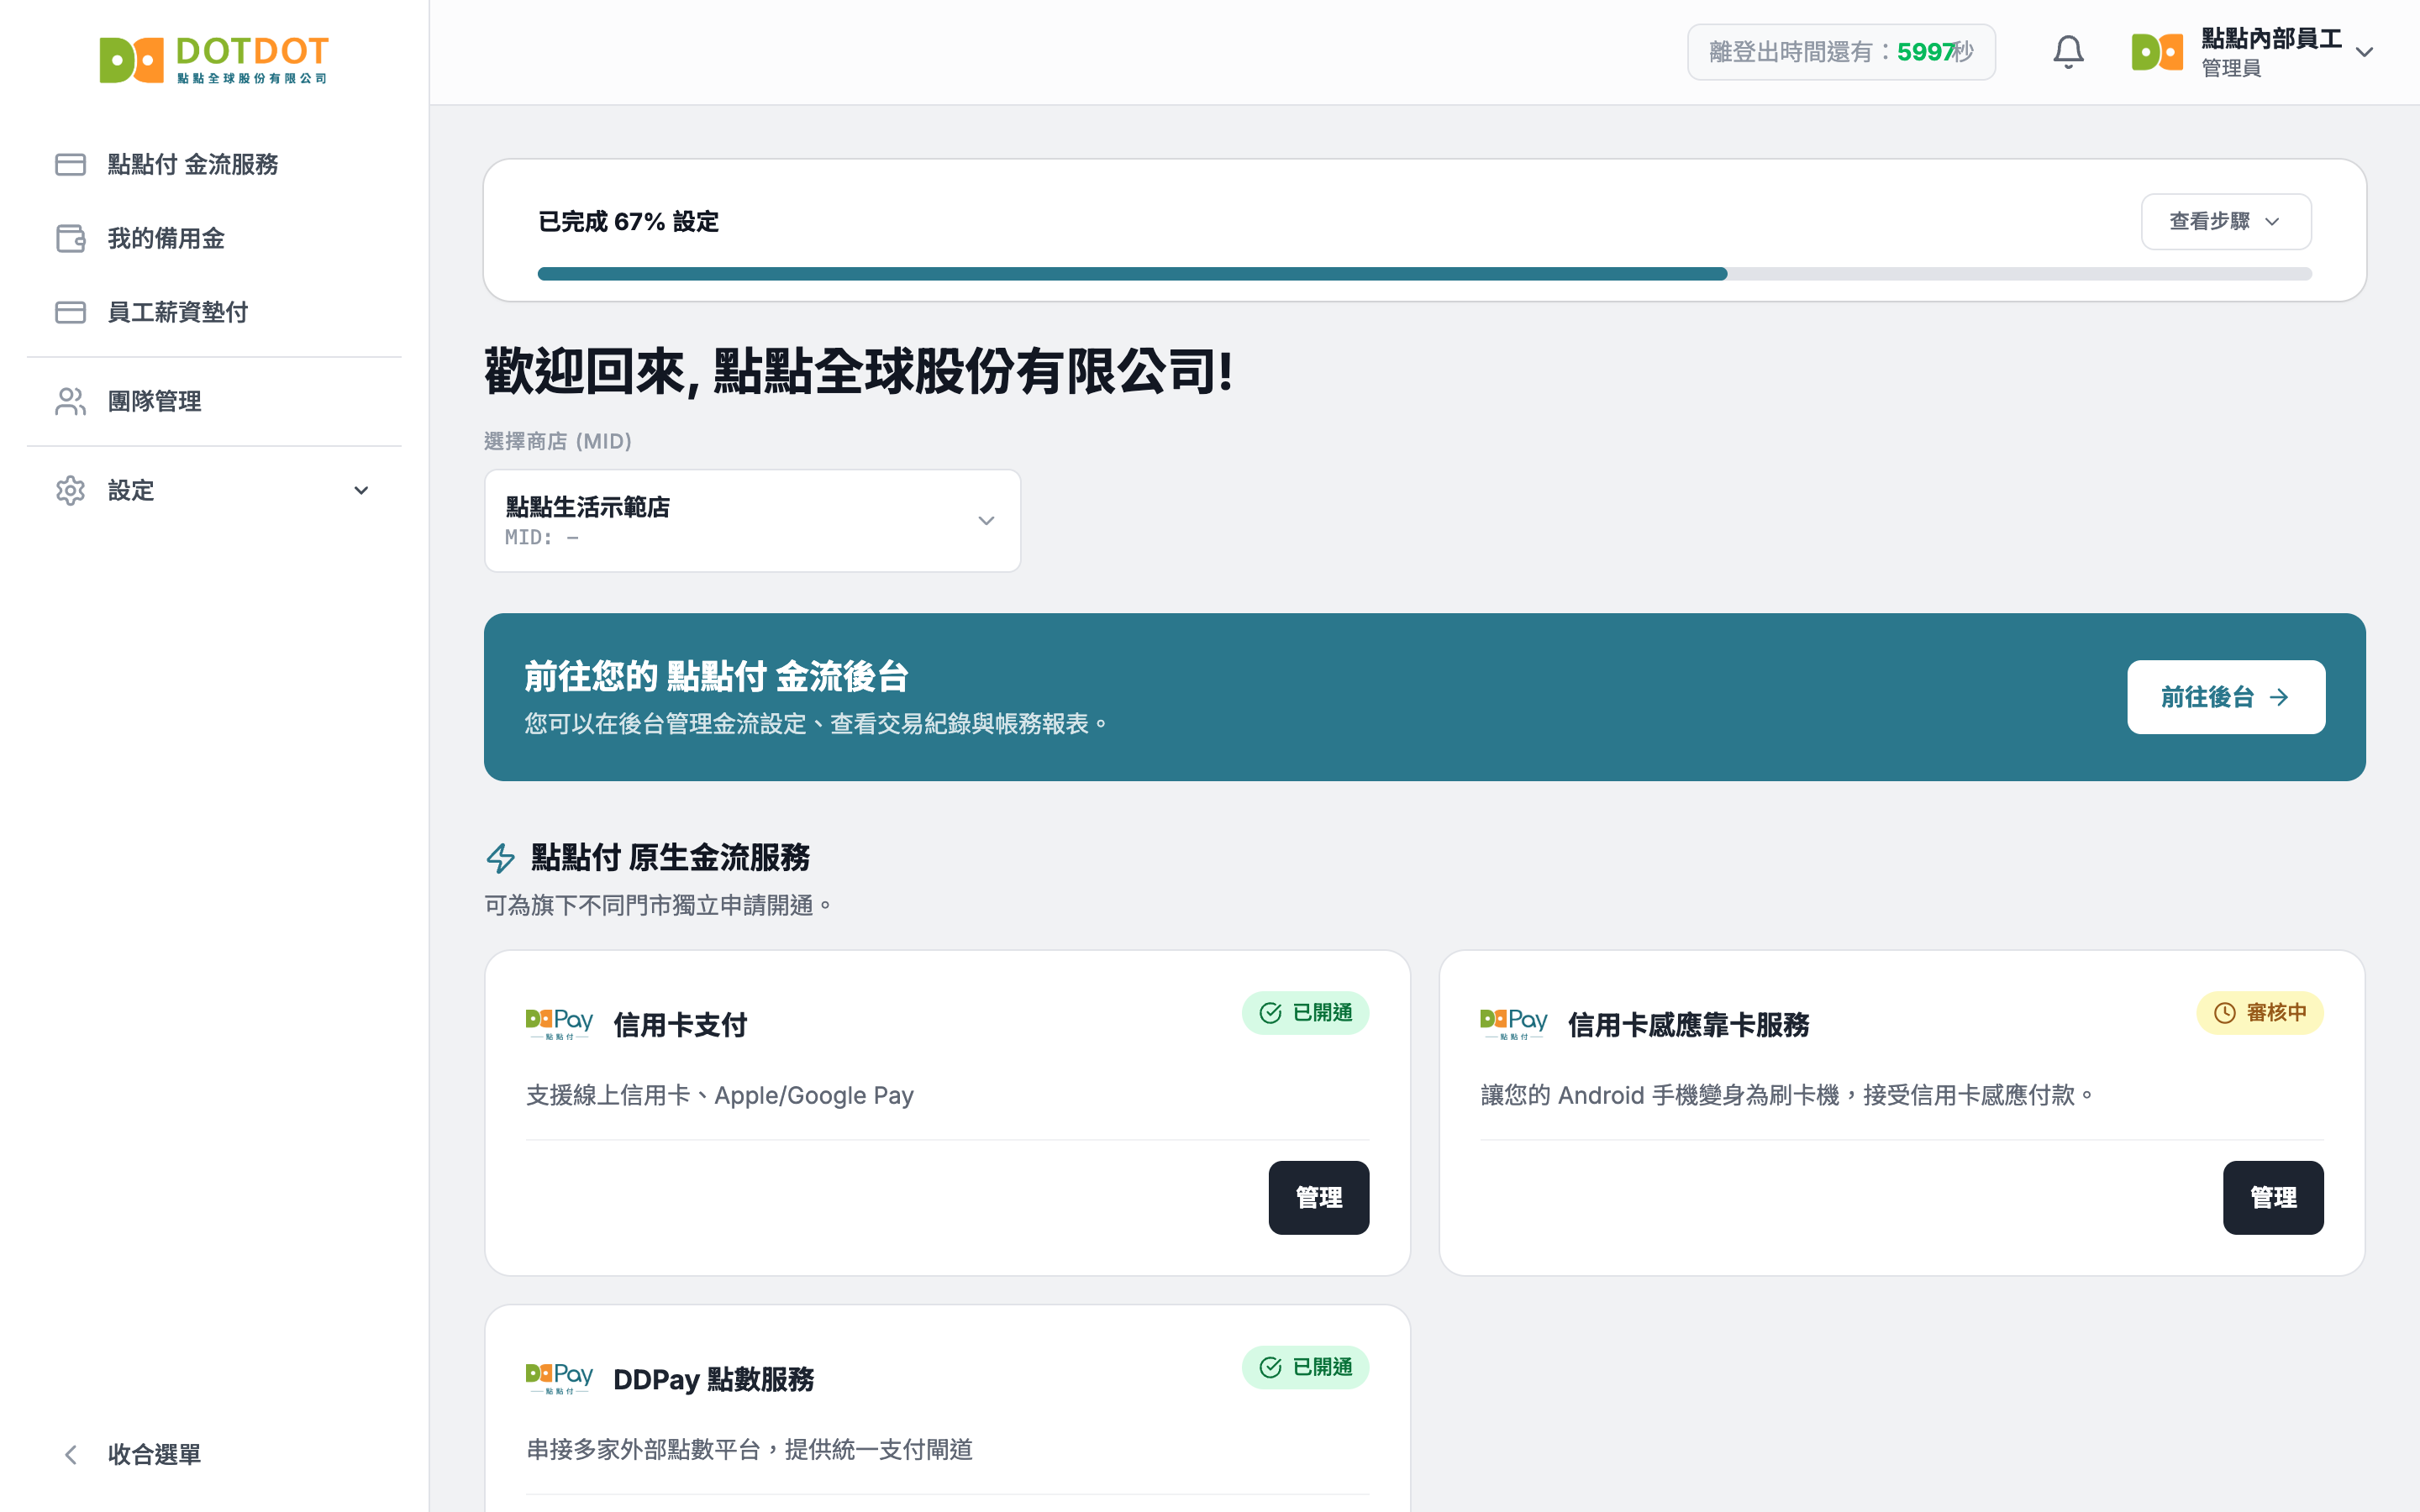Click the 管理員 role label
Viewport: 2420px width, 1512px height.
click(2231, 68)
